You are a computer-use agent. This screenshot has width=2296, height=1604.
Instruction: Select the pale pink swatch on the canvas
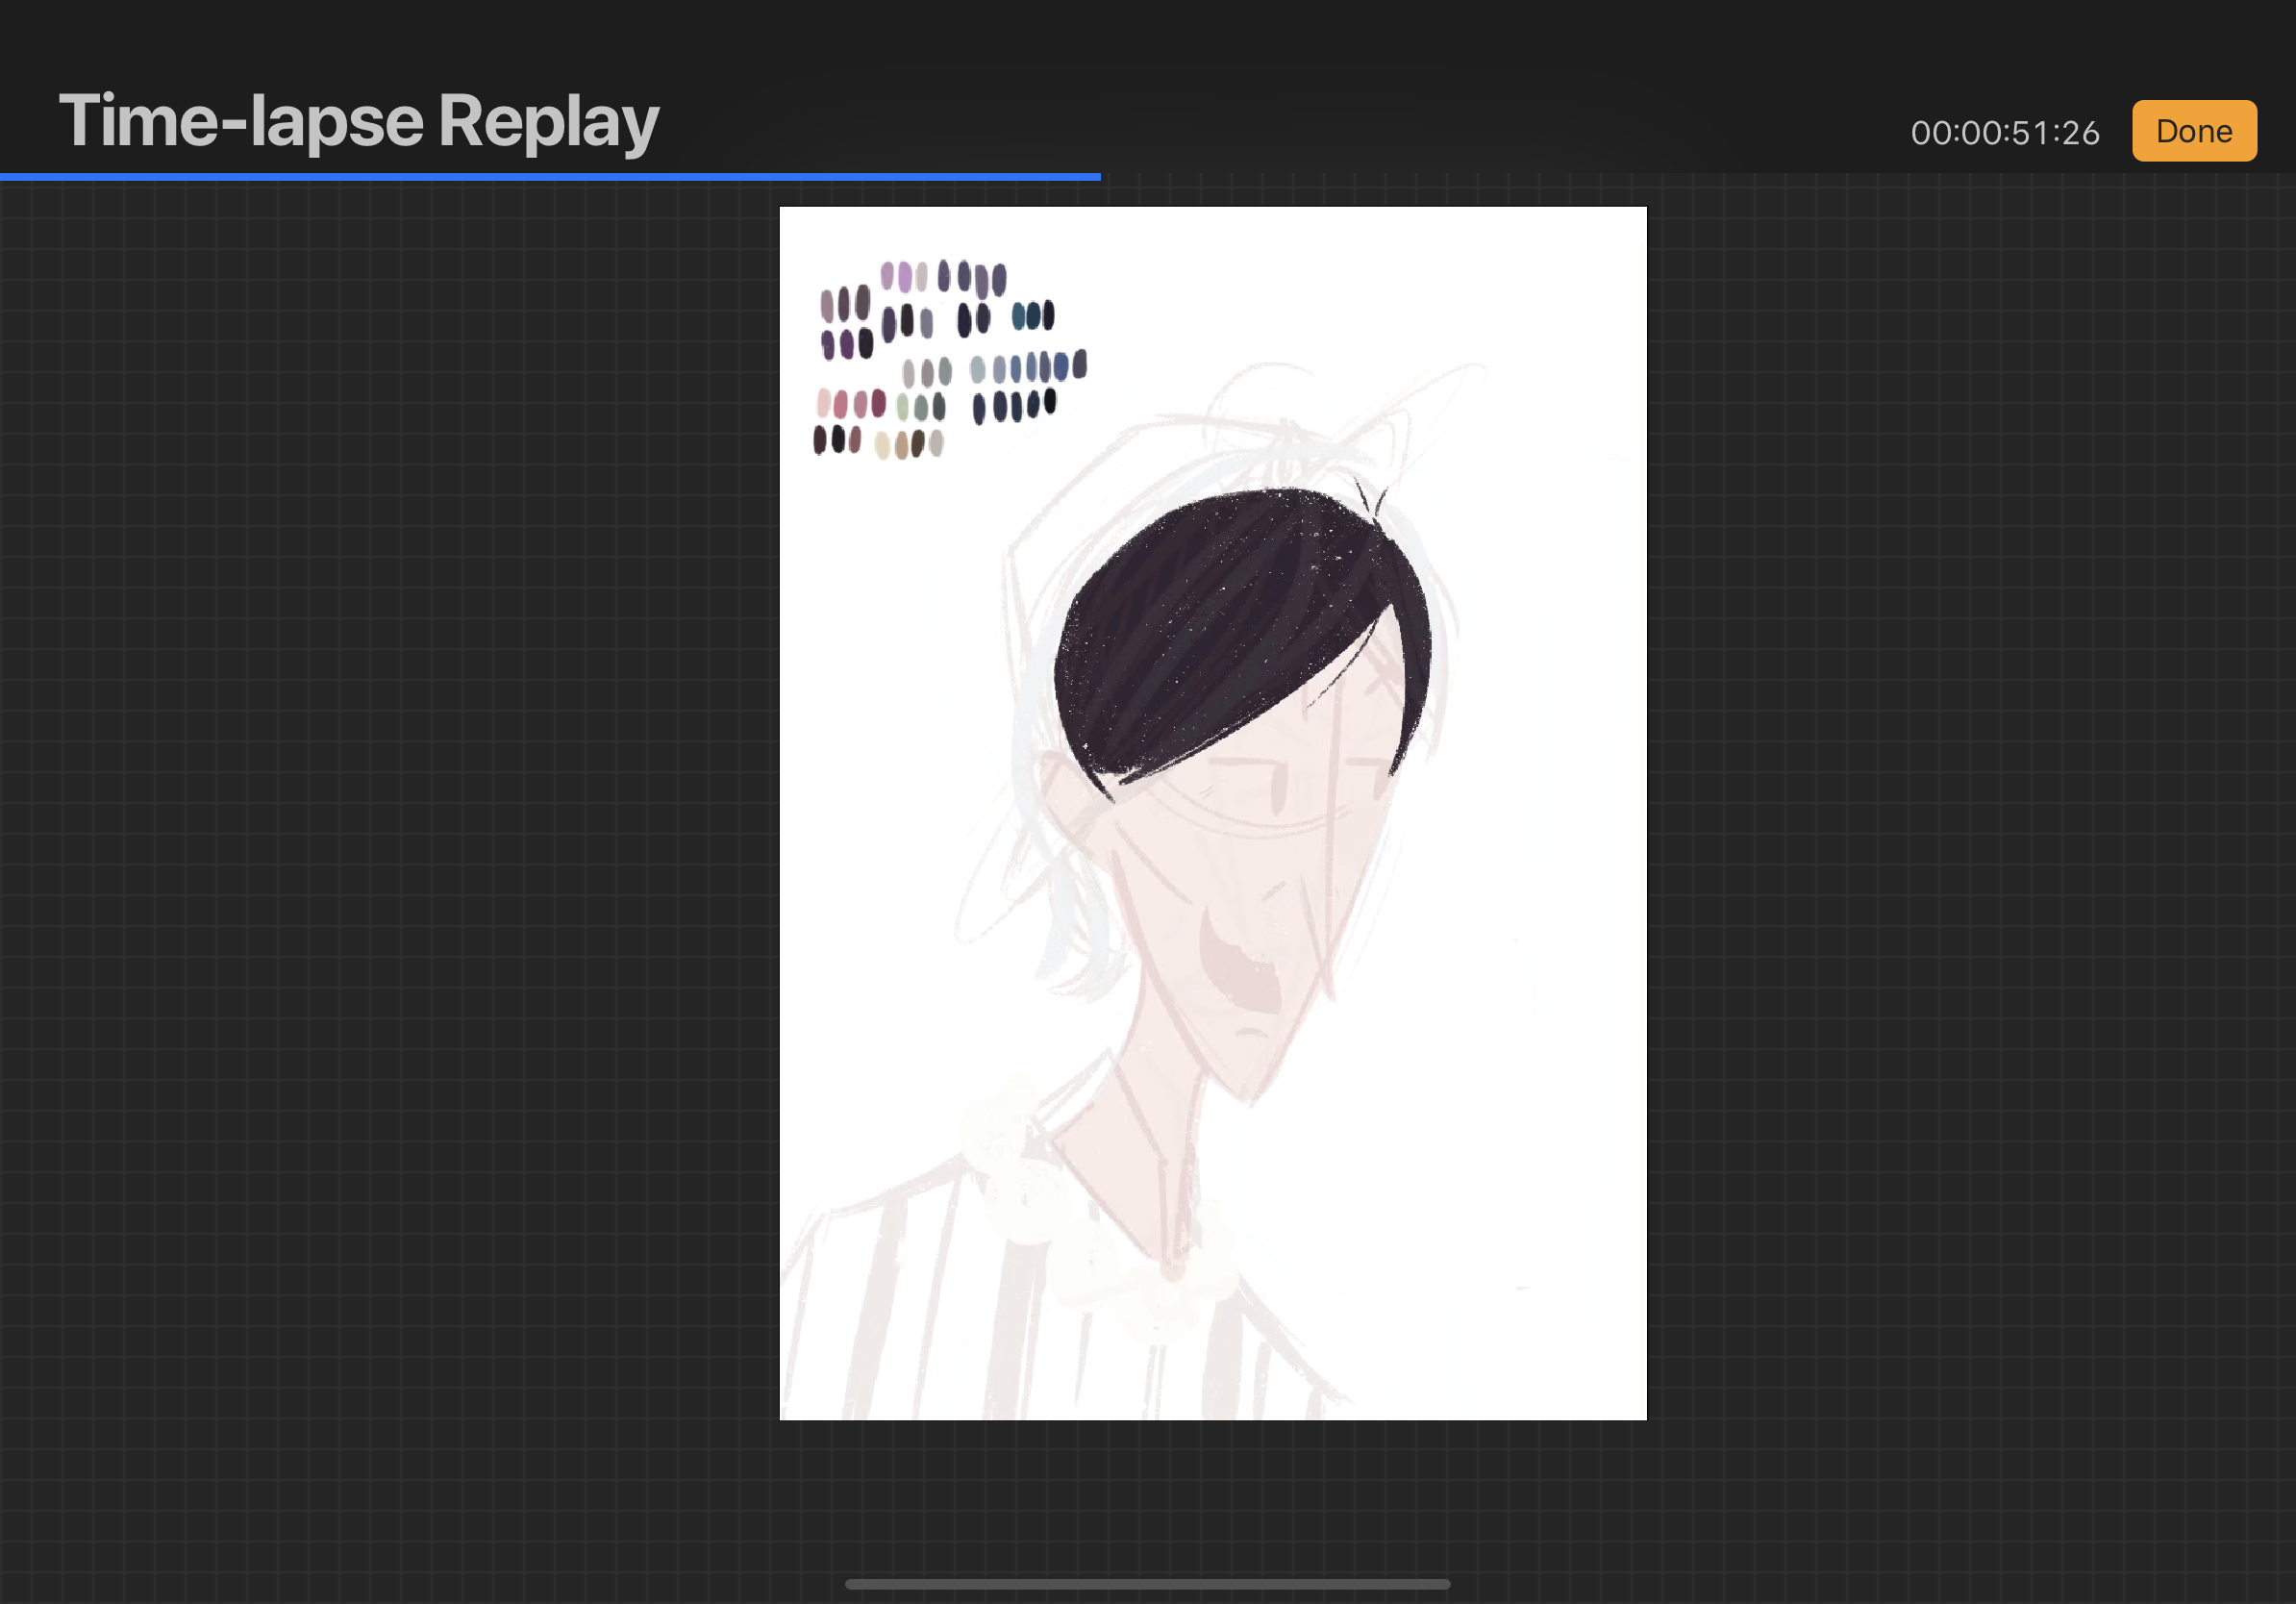[x=823, y=403]
